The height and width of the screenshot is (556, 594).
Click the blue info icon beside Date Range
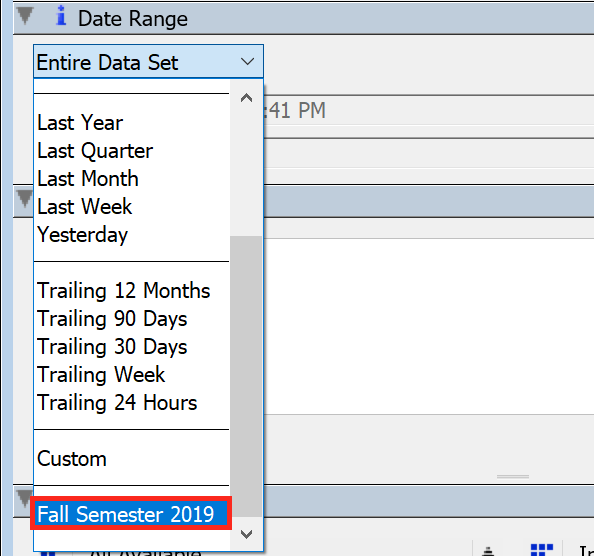61,16
